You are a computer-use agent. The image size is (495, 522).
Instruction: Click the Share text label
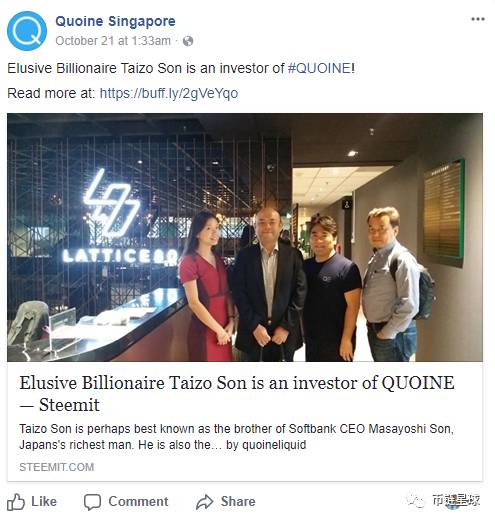click(x=238, y=501)
